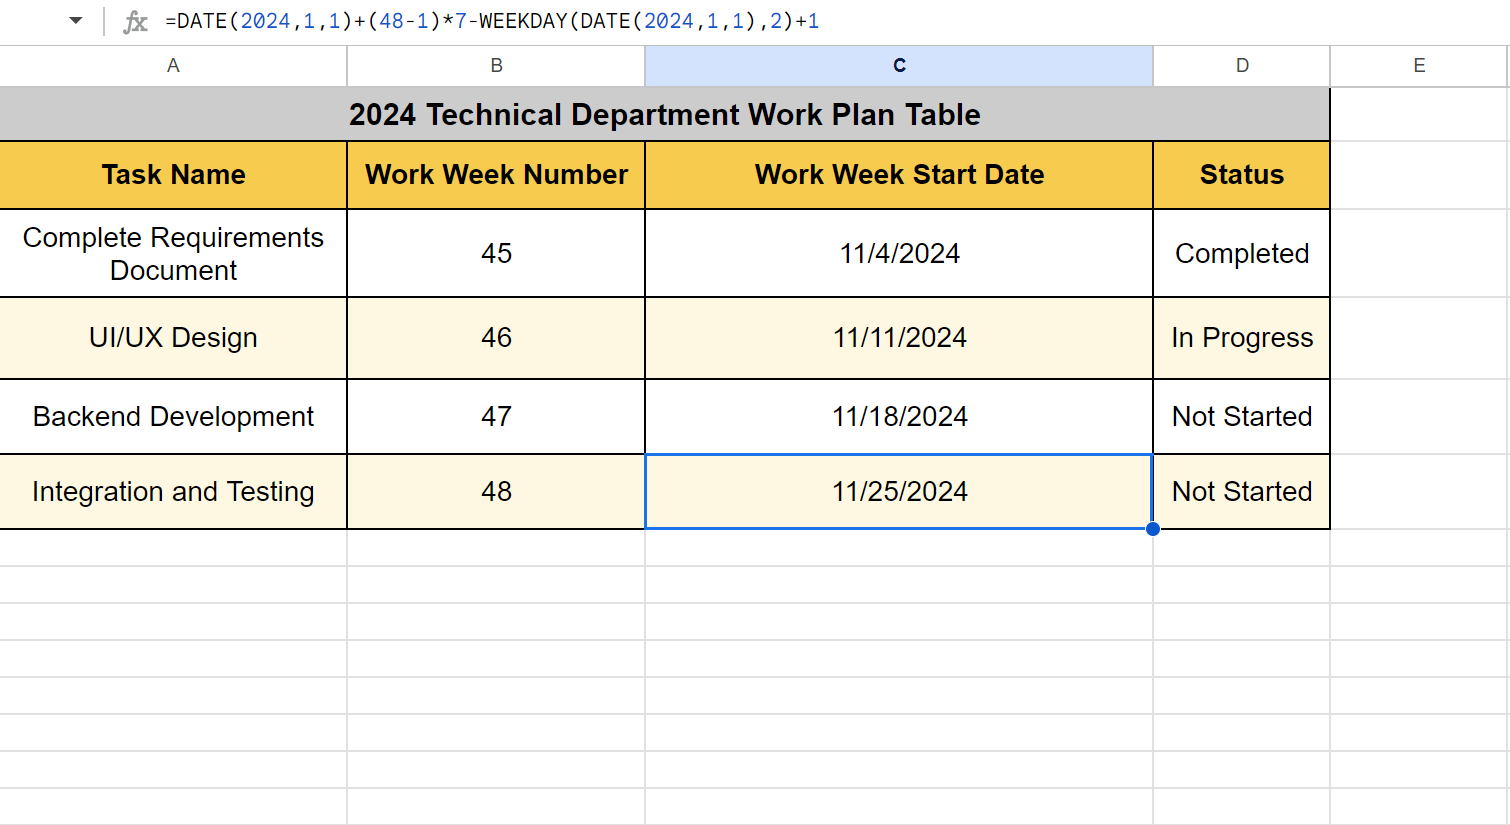1510x825 pixels.
Task: Select the date cell 11/4/2024
Action: coord(899,253)
